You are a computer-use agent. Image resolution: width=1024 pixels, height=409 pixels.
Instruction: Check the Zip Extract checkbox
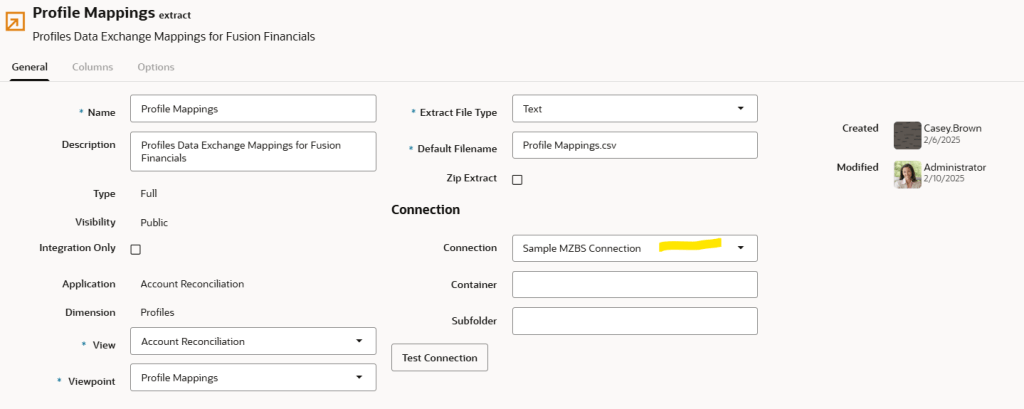[x=517, y=180]
